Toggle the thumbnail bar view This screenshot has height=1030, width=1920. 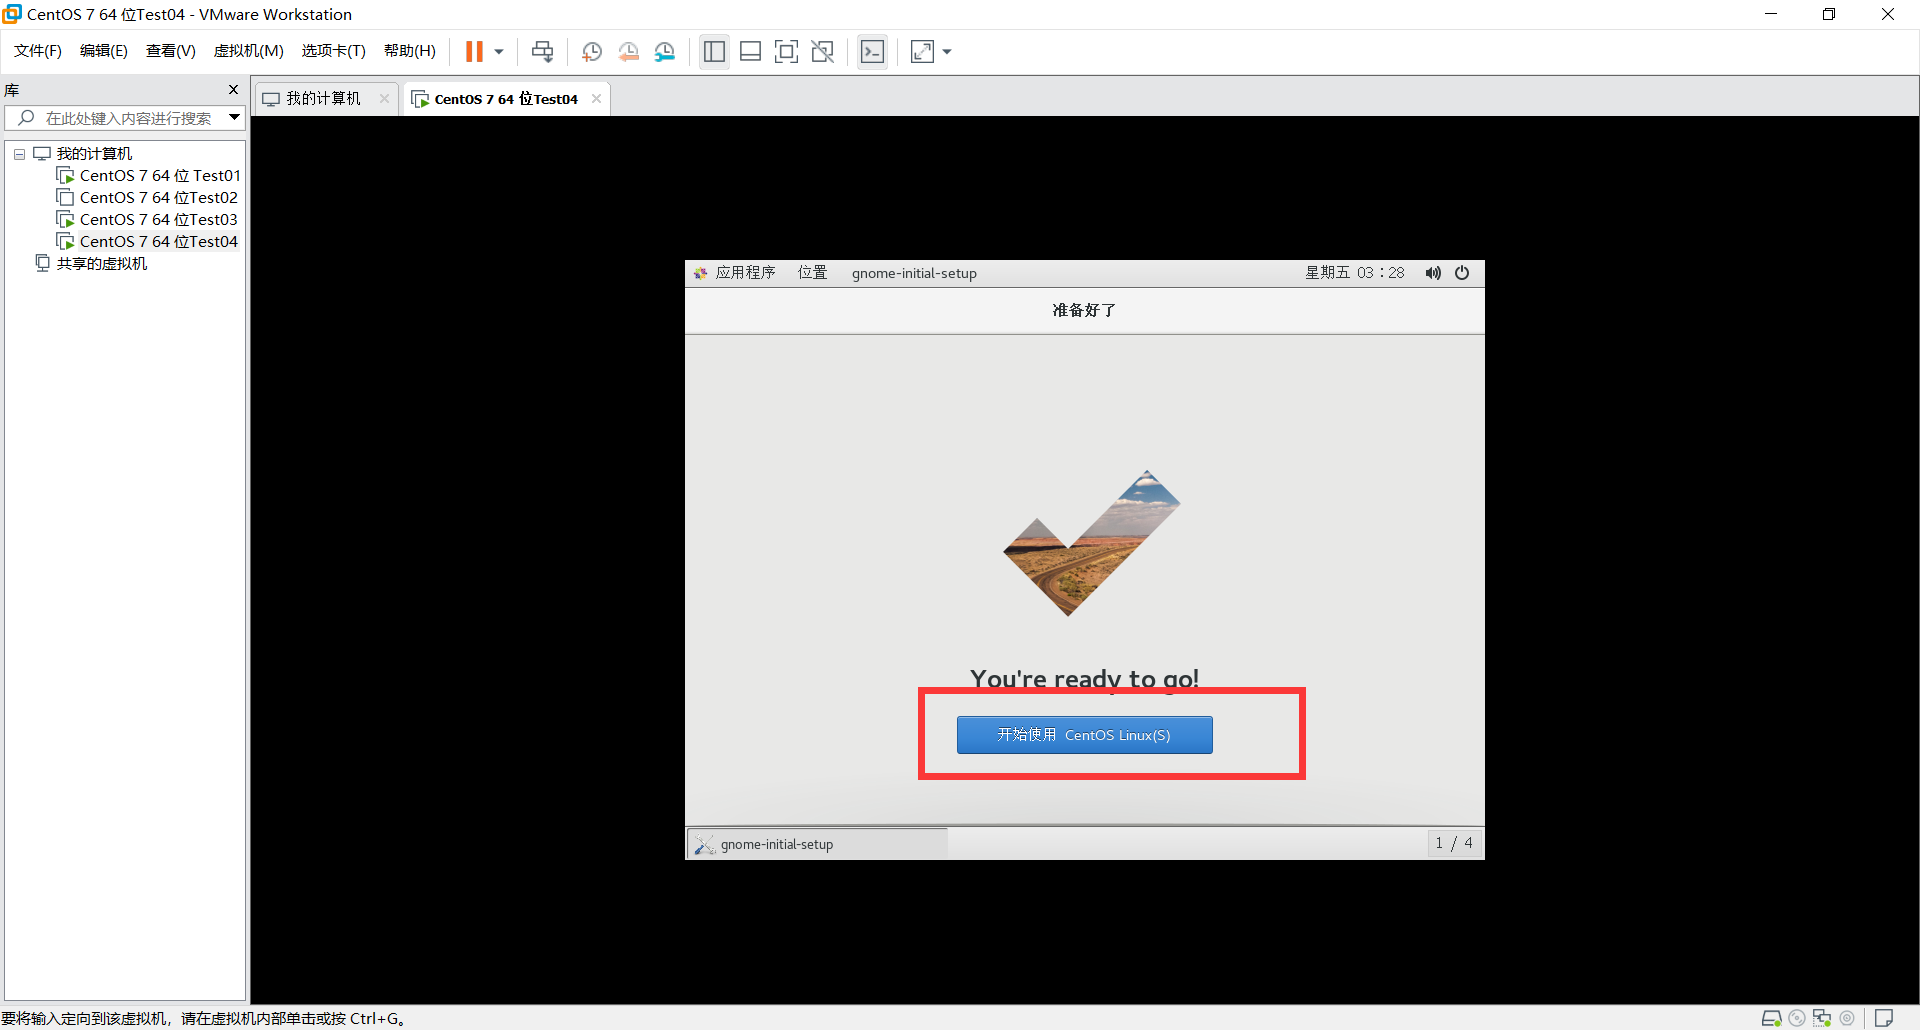[x=750, y=51]
